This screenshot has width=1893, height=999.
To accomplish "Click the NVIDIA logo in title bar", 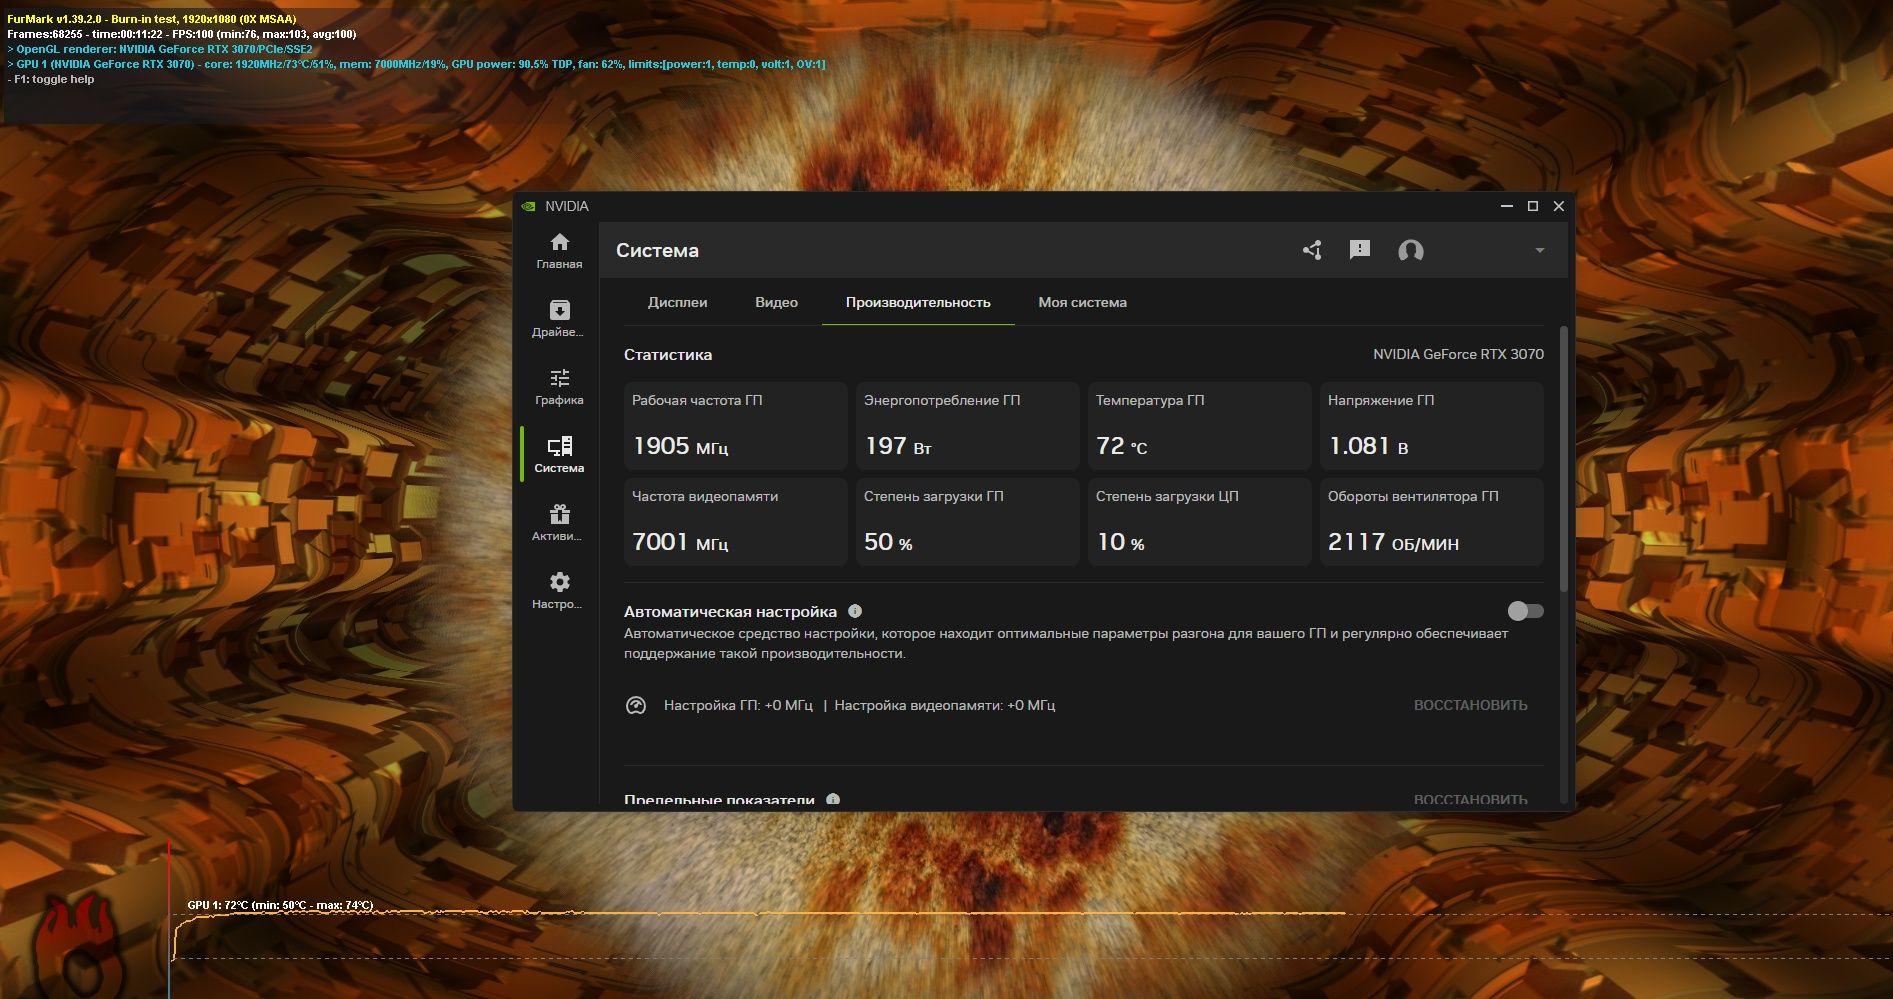I will coord(528,206).
